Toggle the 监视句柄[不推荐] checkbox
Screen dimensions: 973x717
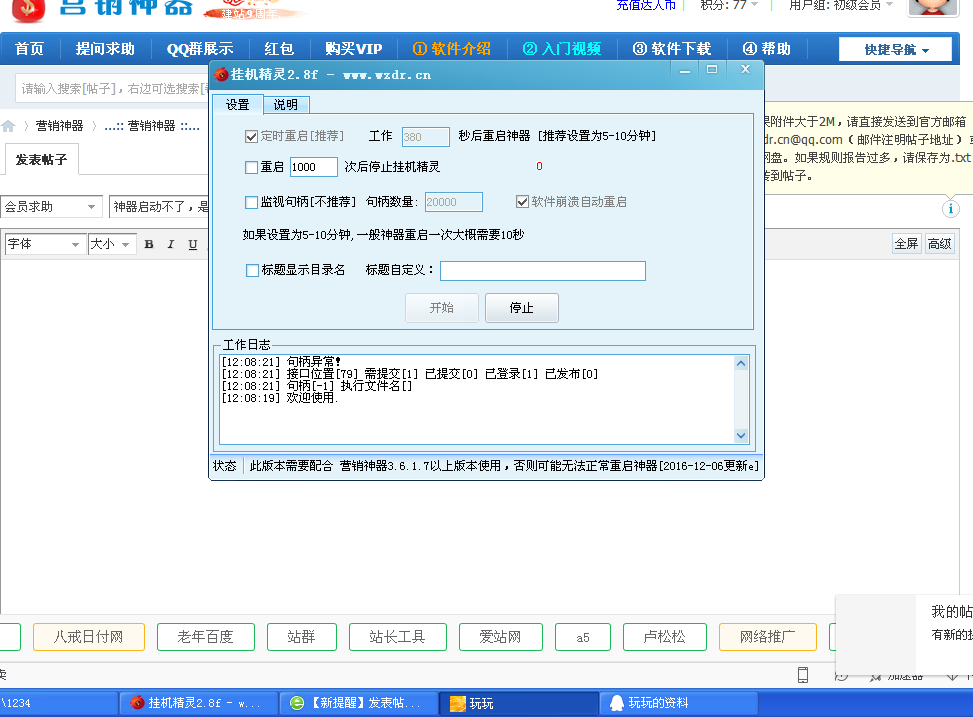pyautogui.click(x=252, y=202)
